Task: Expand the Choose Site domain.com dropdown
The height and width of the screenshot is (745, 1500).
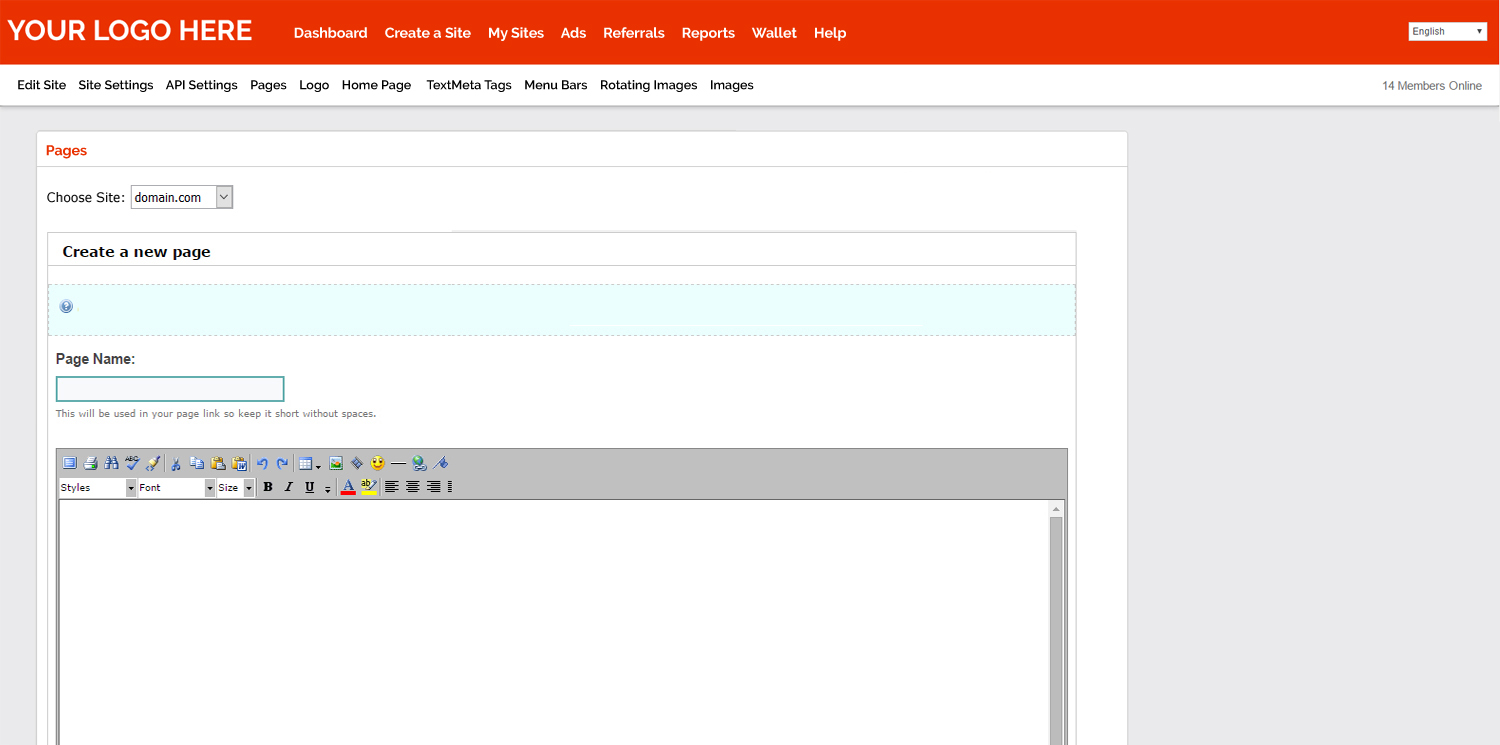Action: coord(181,197)
